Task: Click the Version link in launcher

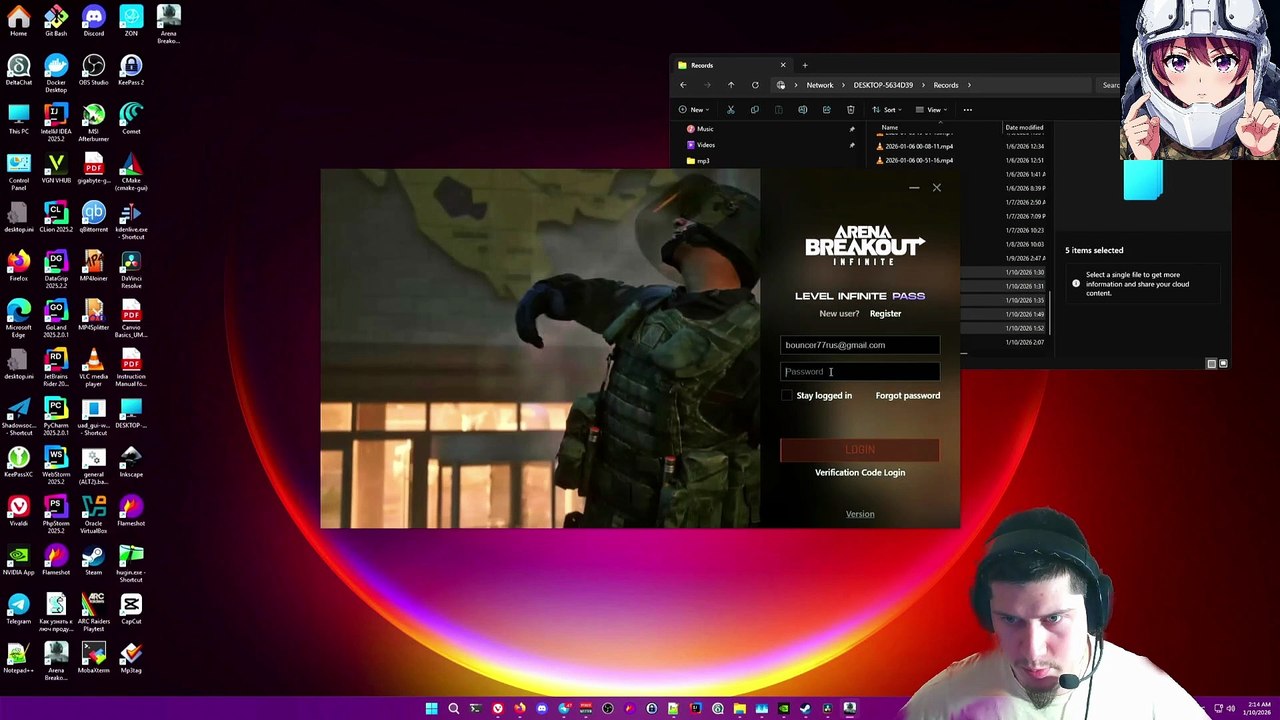Action: [x=860, y=514]
